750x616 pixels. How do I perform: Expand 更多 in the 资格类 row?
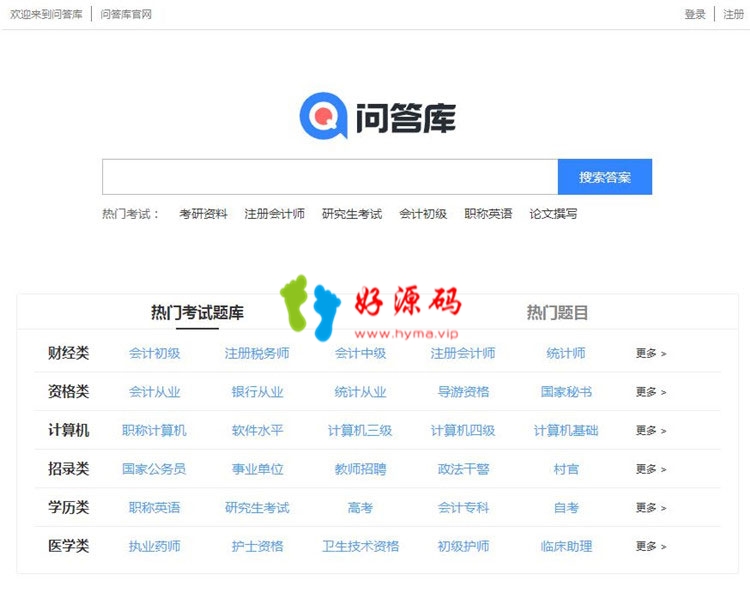pos(651,392)
